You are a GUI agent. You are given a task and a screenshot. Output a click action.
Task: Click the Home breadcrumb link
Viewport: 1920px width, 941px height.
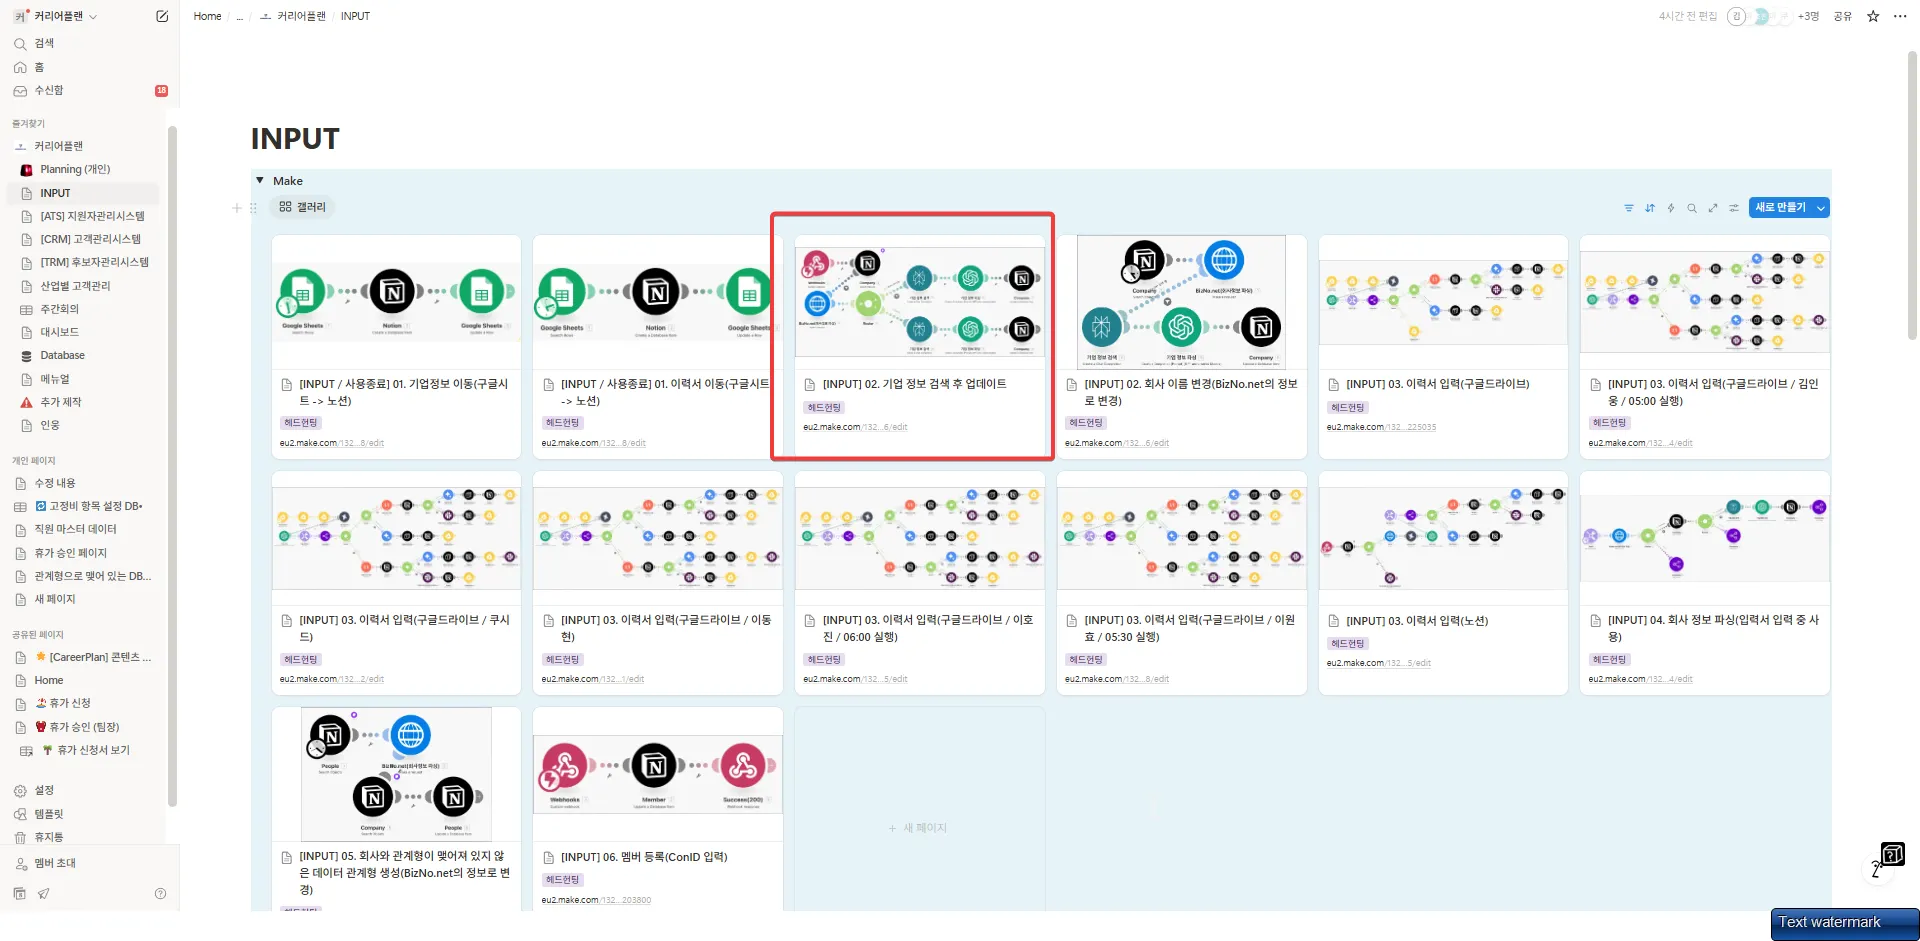(208, 17)
